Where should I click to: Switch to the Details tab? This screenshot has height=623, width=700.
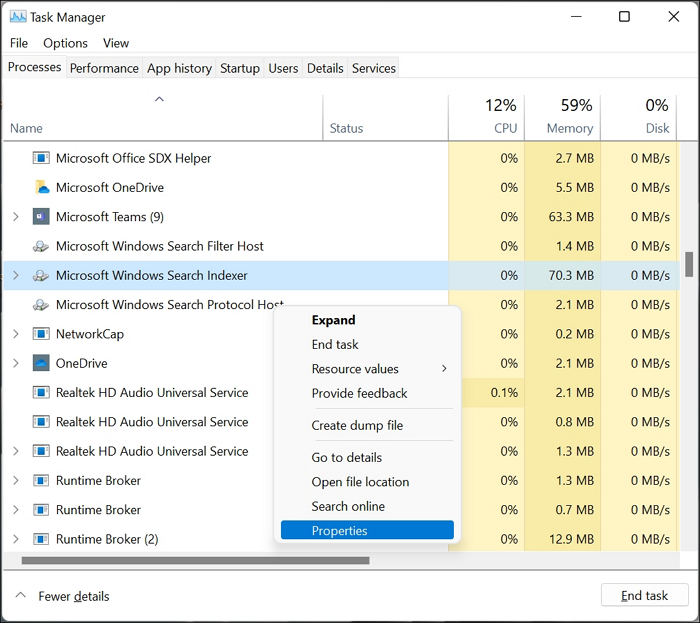(325, 68)
